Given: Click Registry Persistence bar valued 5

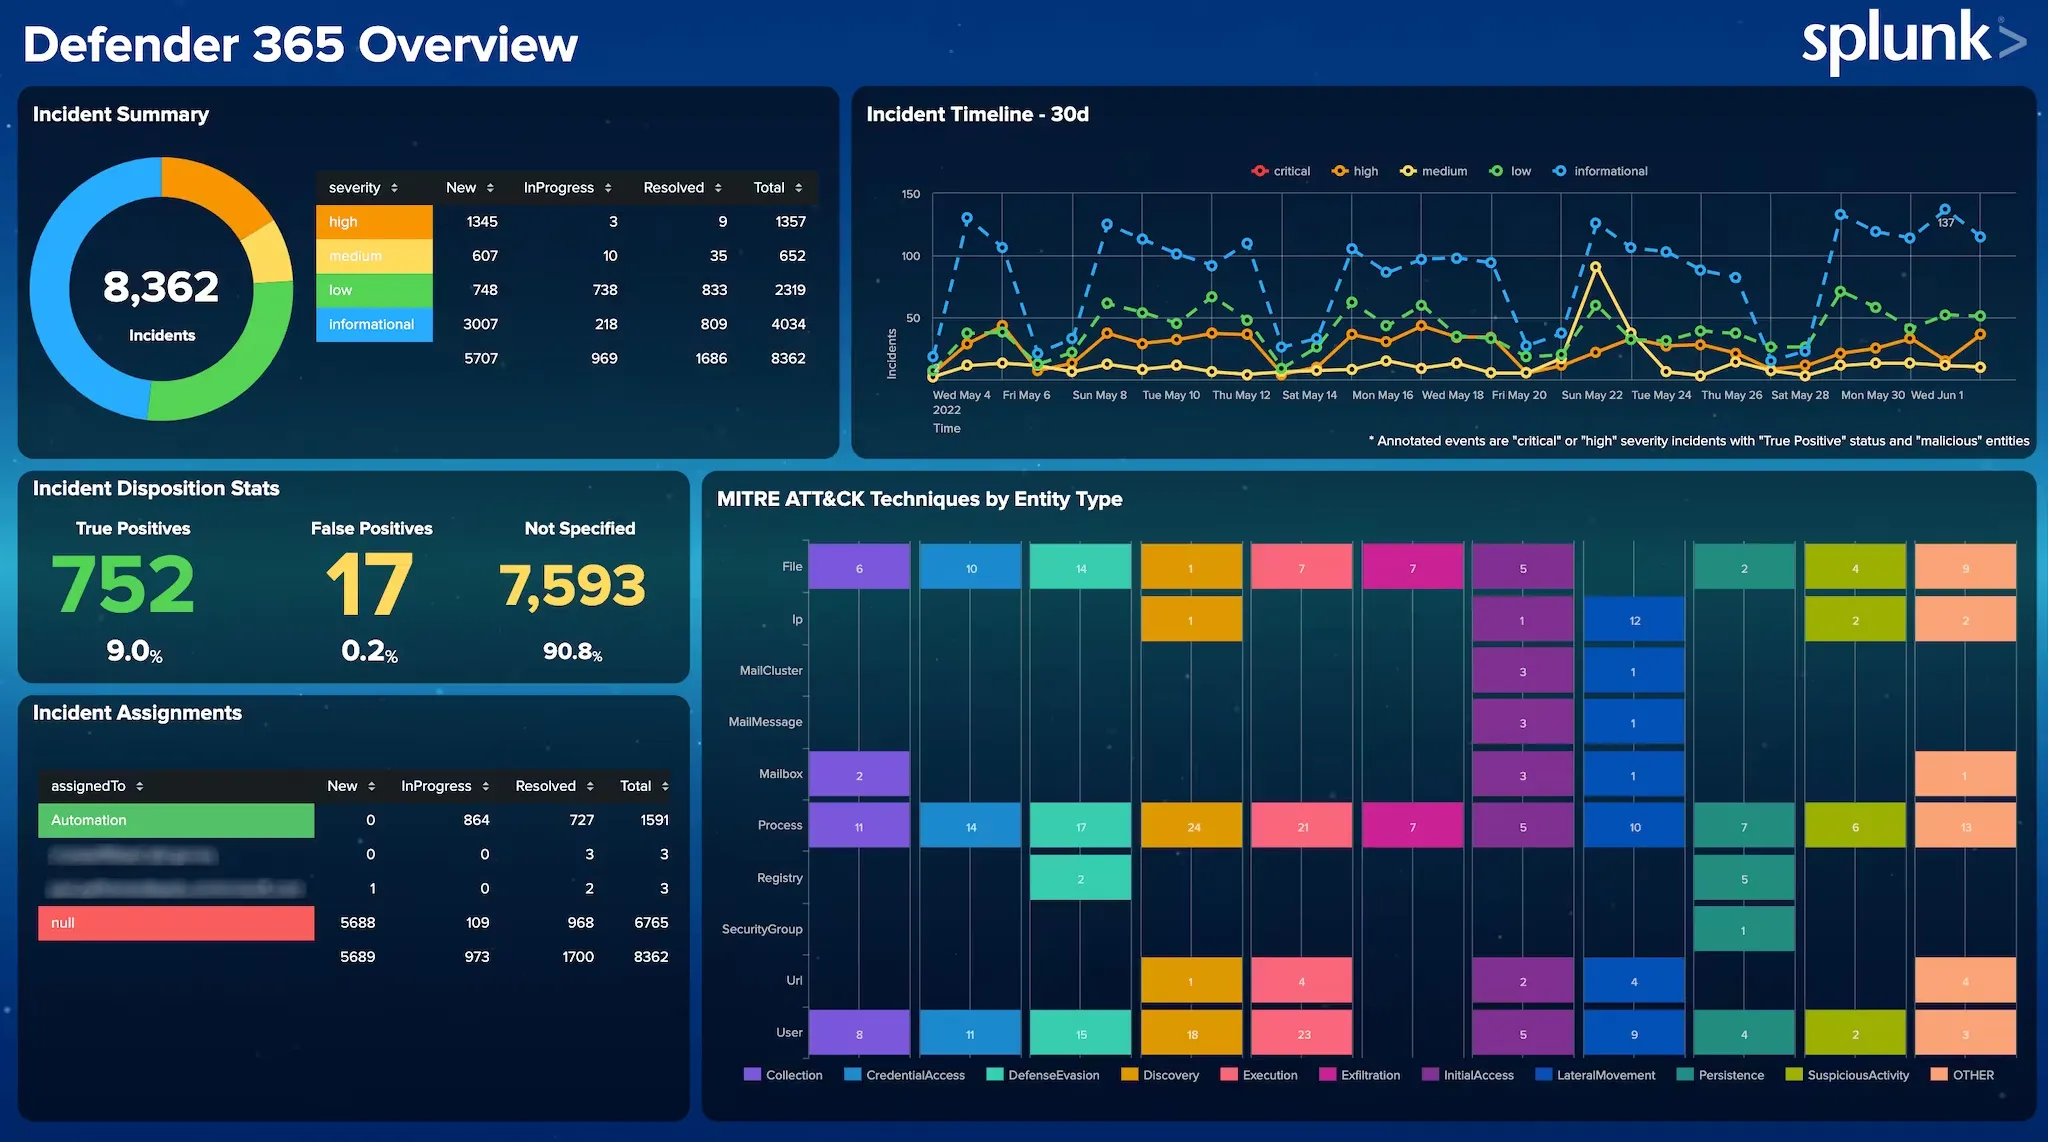Looking at the screenshot, I should 1744,878.
